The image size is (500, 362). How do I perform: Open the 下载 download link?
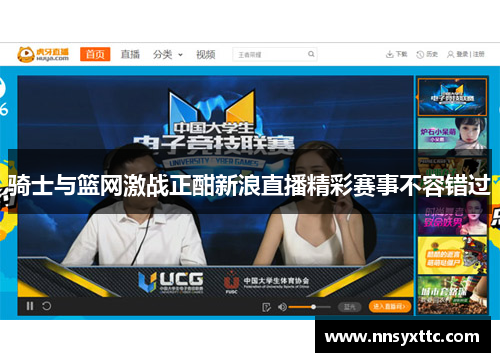396,54
